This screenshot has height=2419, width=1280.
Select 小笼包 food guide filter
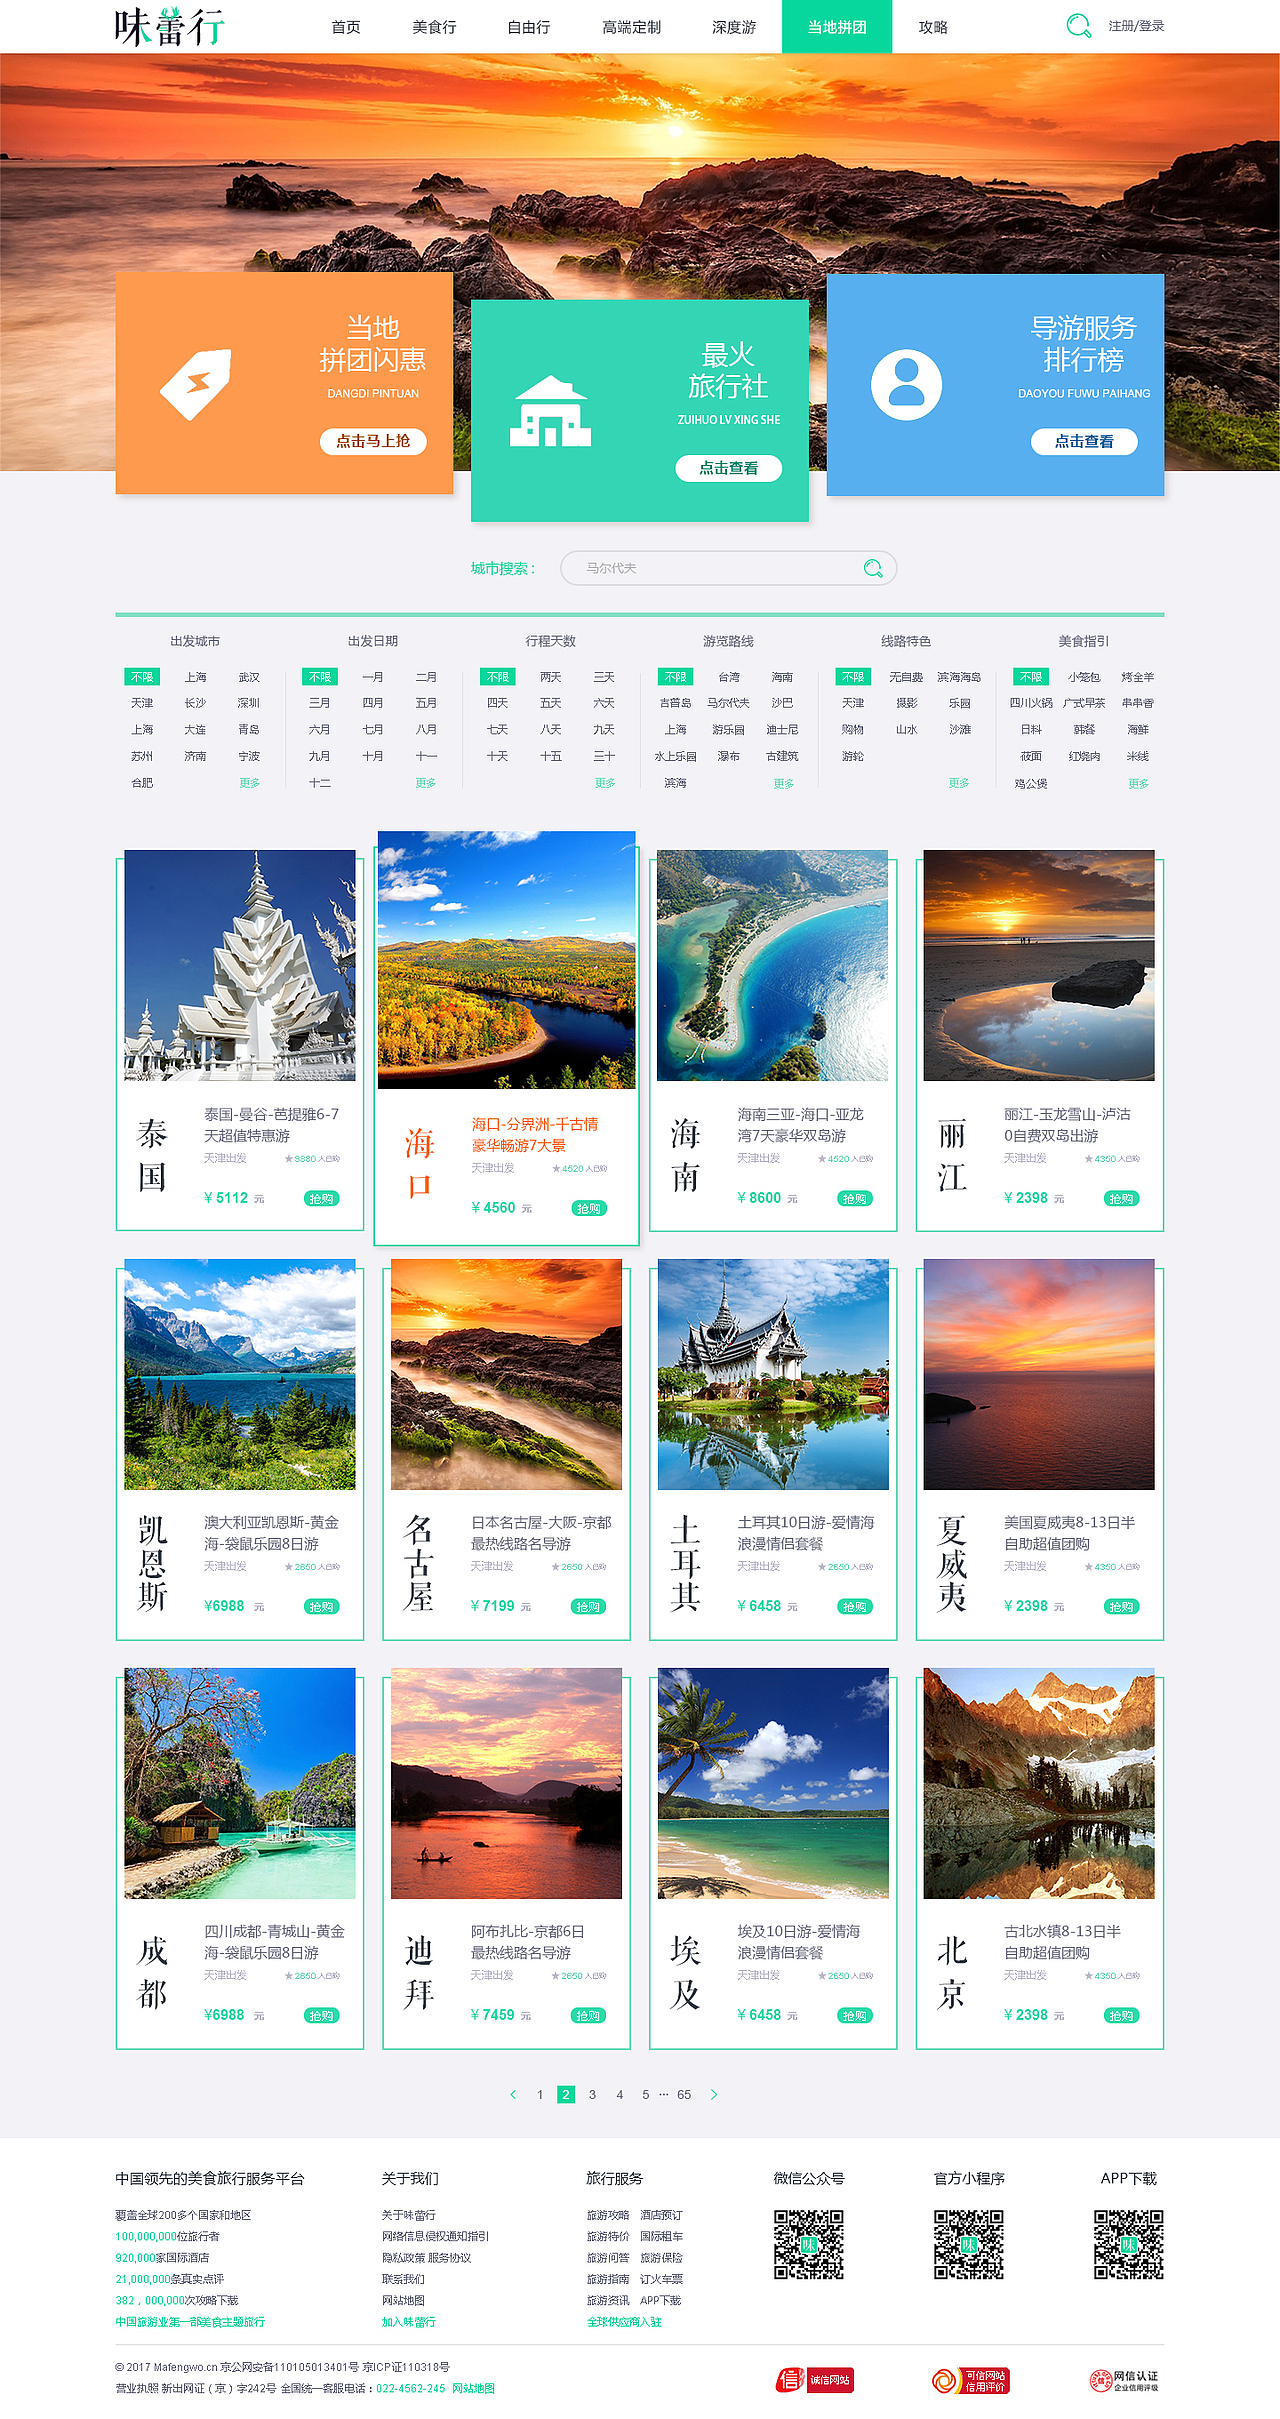click(1084, 677)
